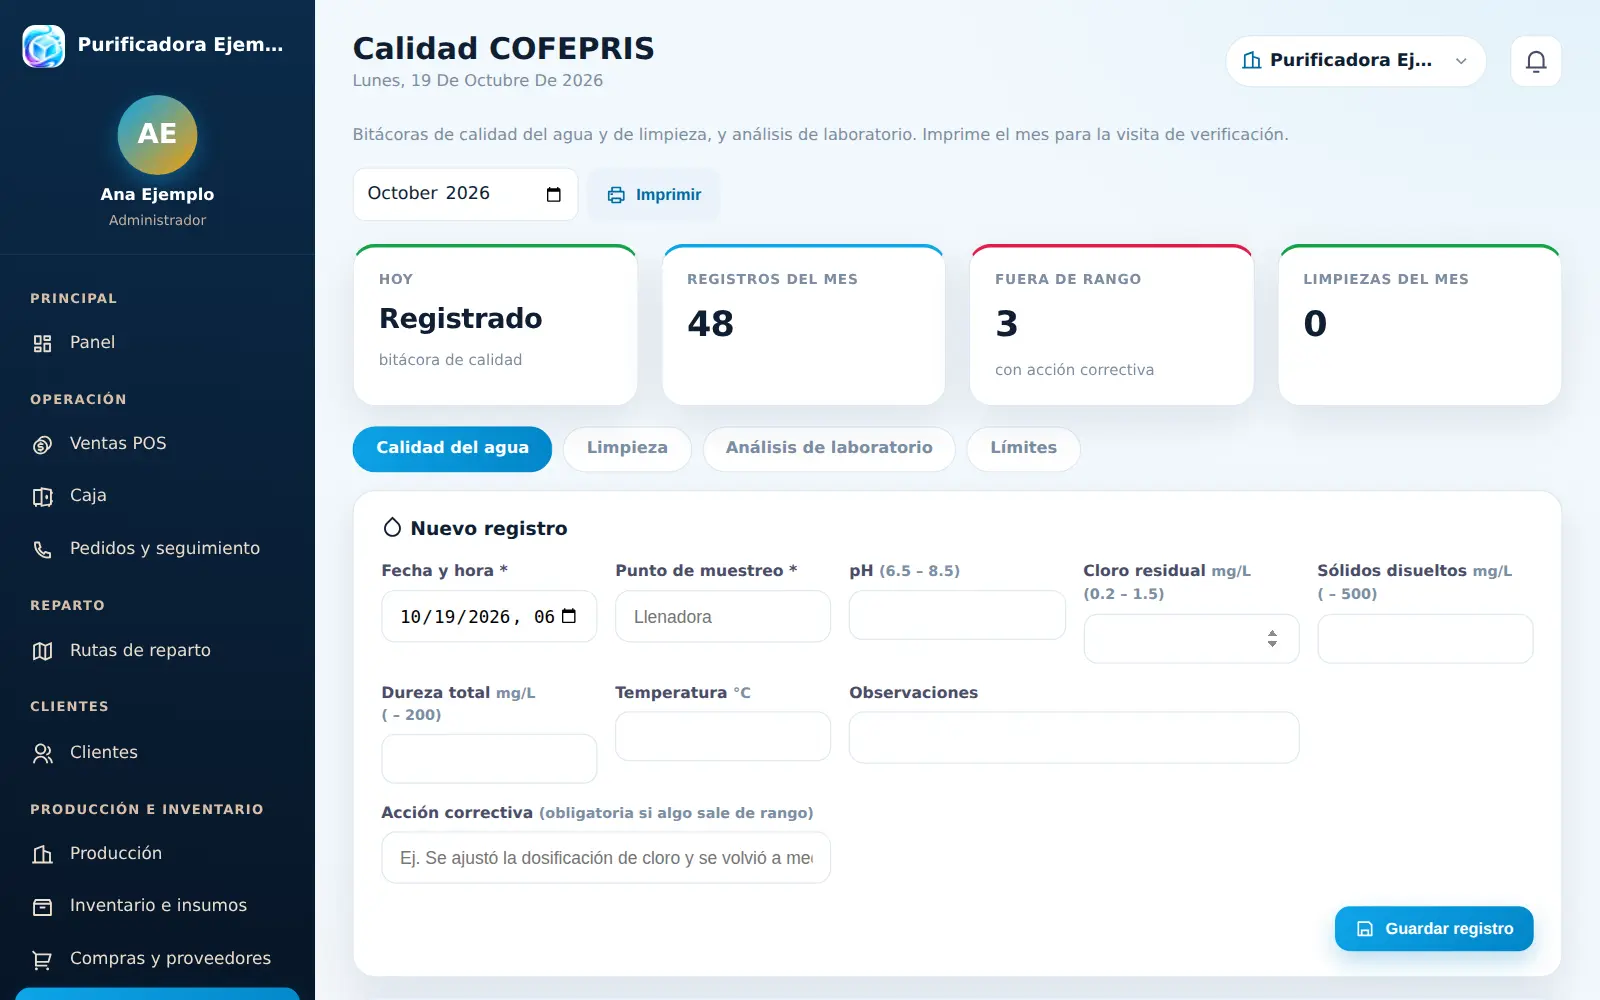This screenshot has height=1000, width=1600.
Task: Click the Rutas de reparto map icon
Action: click(x=42, y=651)
